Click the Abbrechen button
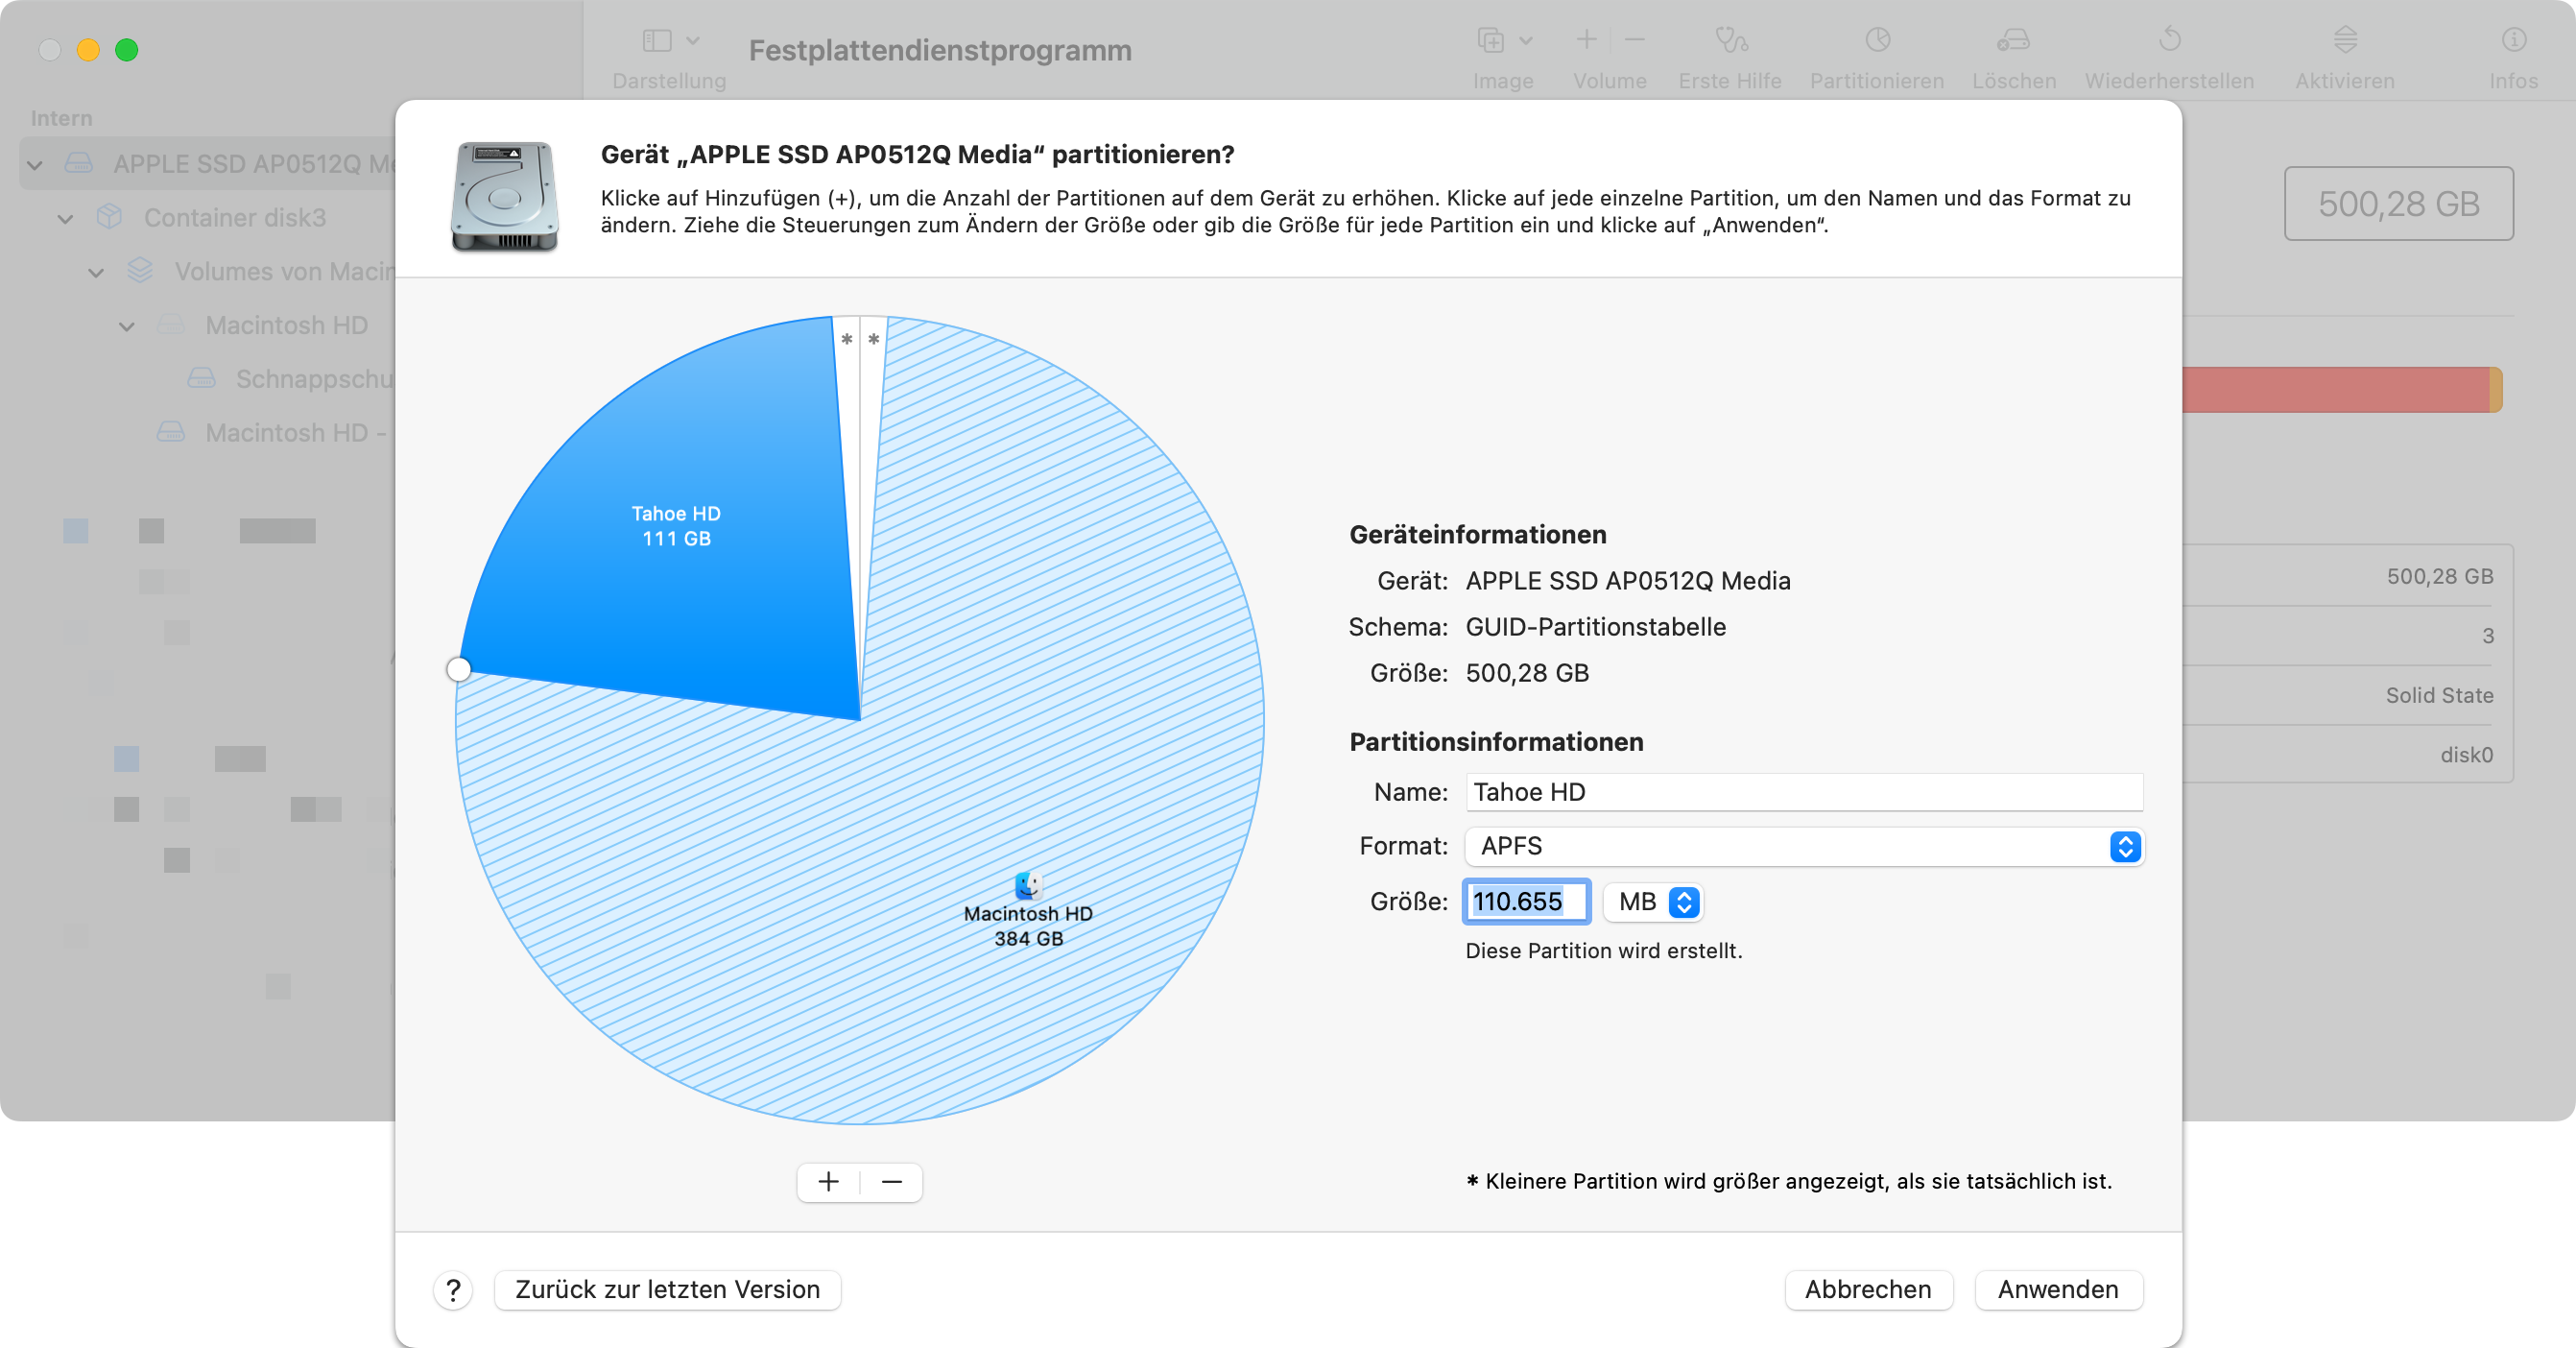The image size is (2576, 1348). (x=1868, y=1290)
